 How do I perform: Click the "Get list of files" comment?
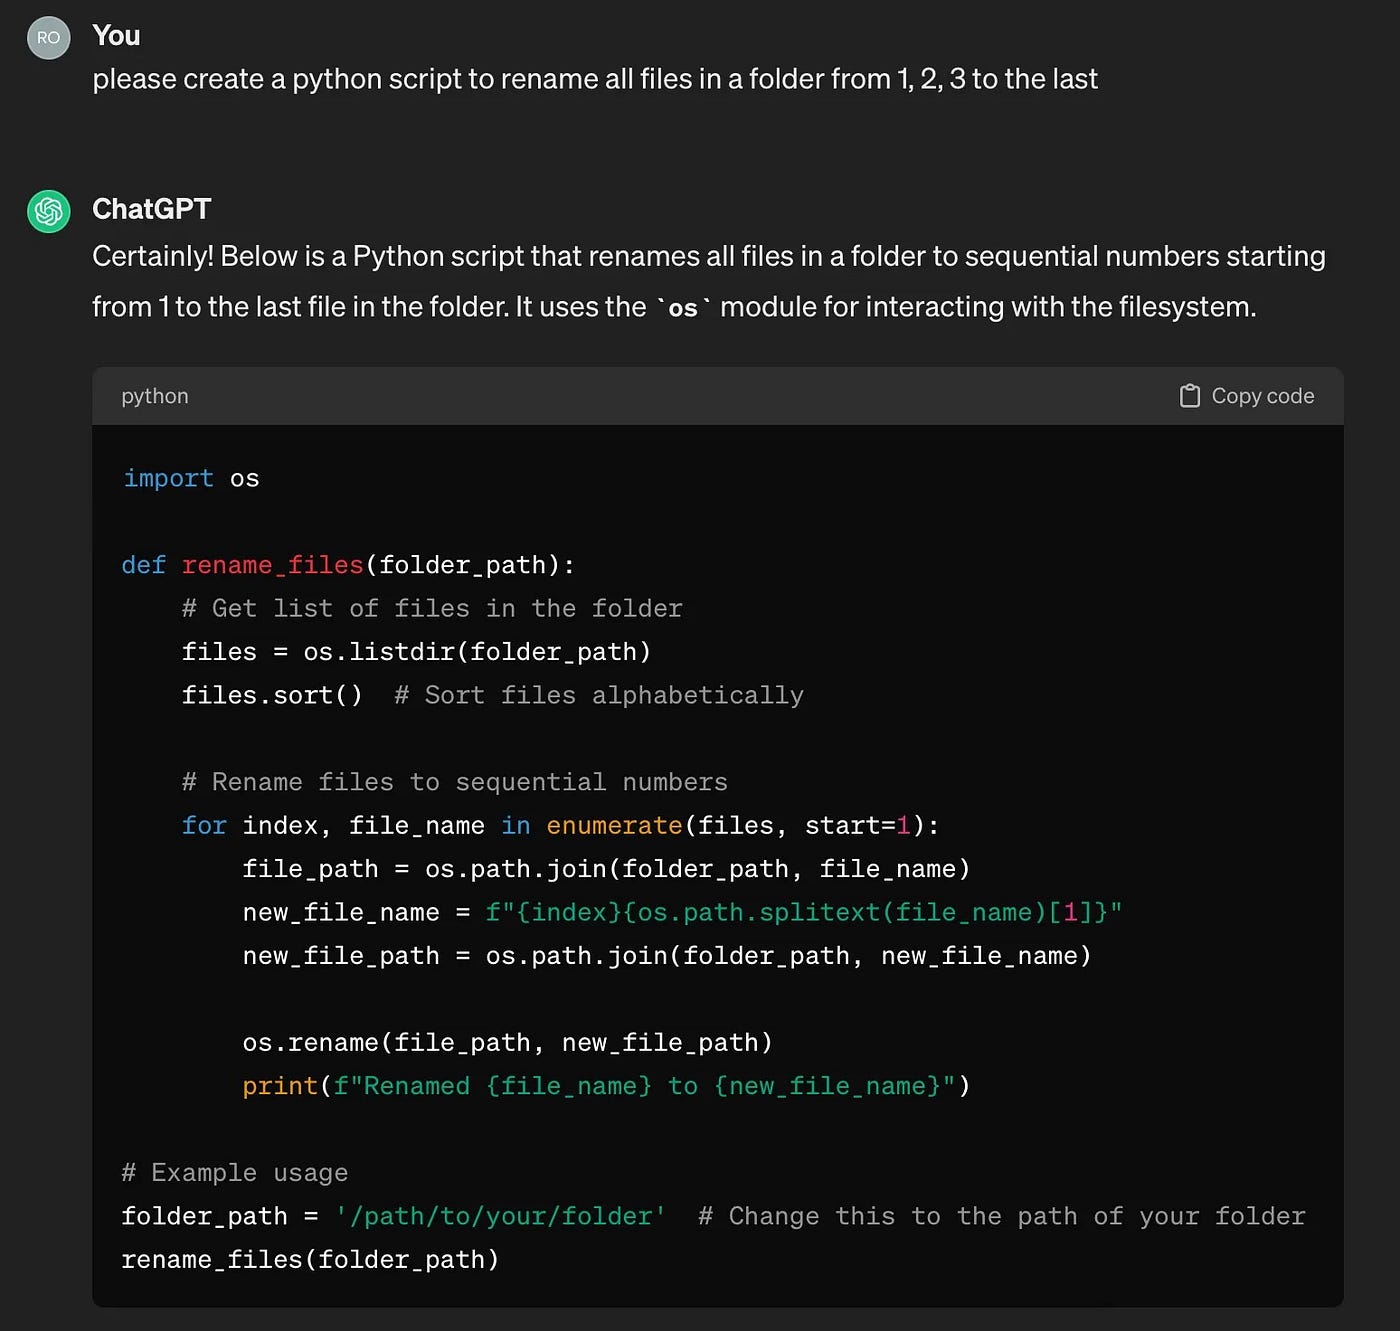coord(432,609)
